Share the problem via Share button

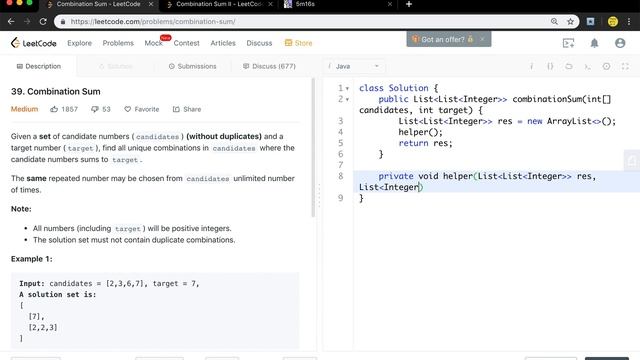click(x=187, y=109)
